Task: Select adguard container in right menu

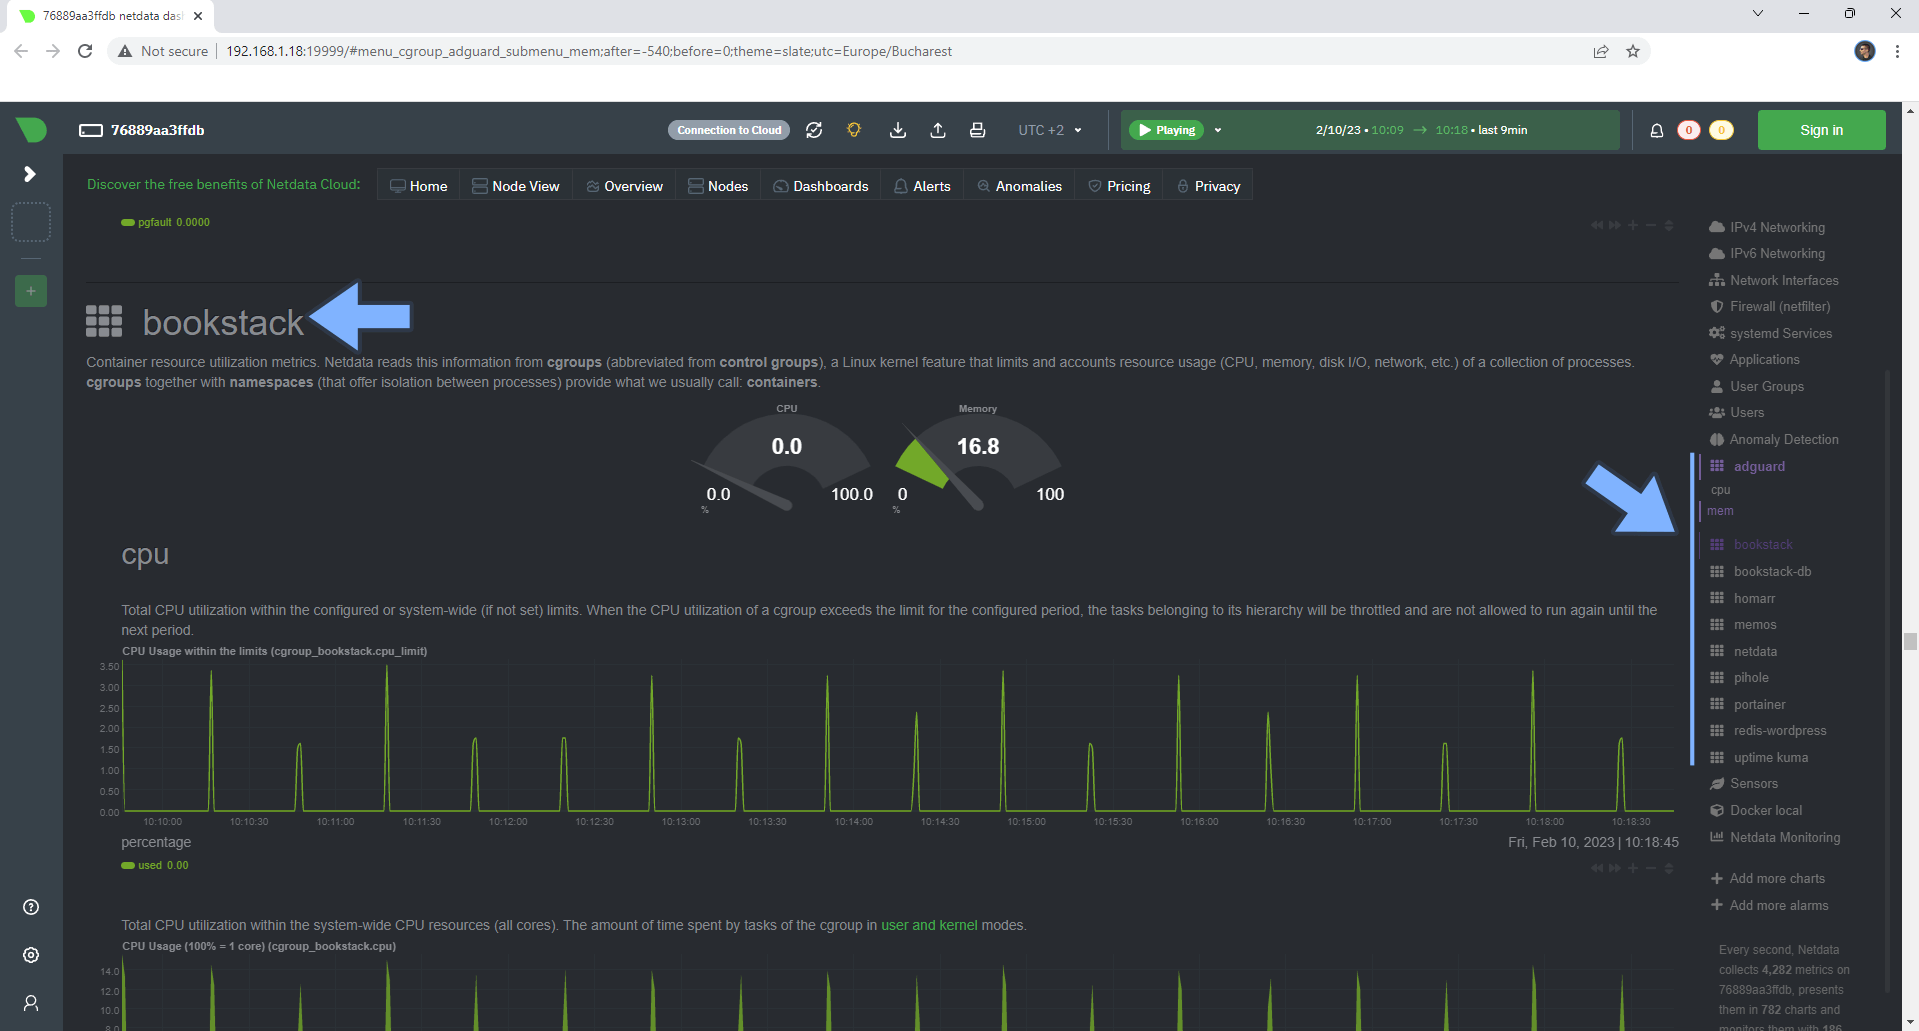Action: pos(1748,466)
